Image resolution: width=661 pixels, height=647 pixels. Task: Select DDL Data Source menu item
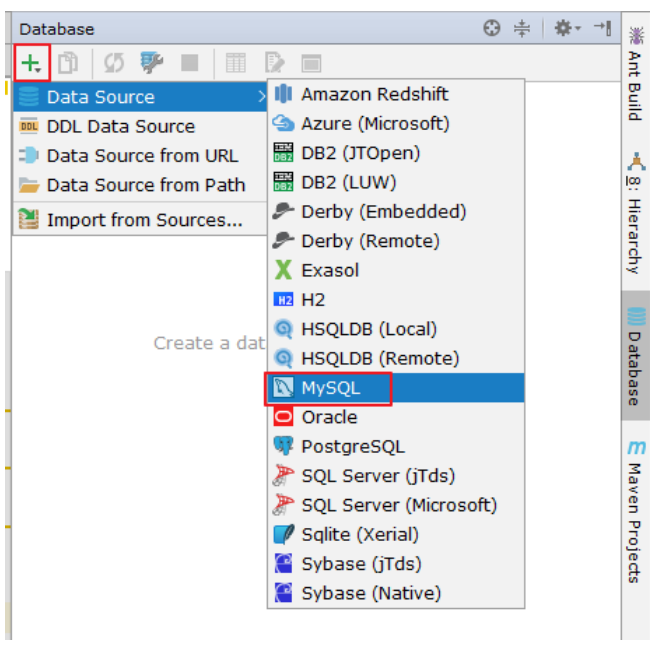click(140, 126)
